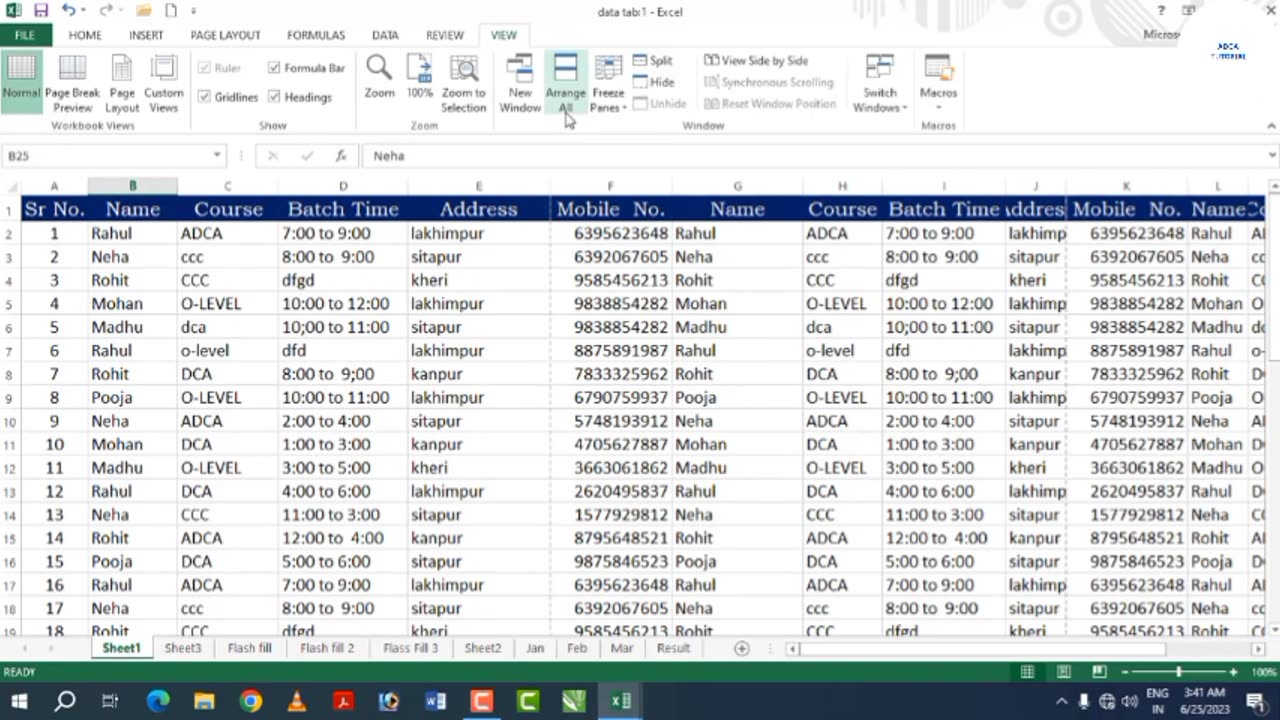Viewport: 1280px width, 720px height.
Task: Open the DATA ribbon tab
Action: [x=385, y=35]
